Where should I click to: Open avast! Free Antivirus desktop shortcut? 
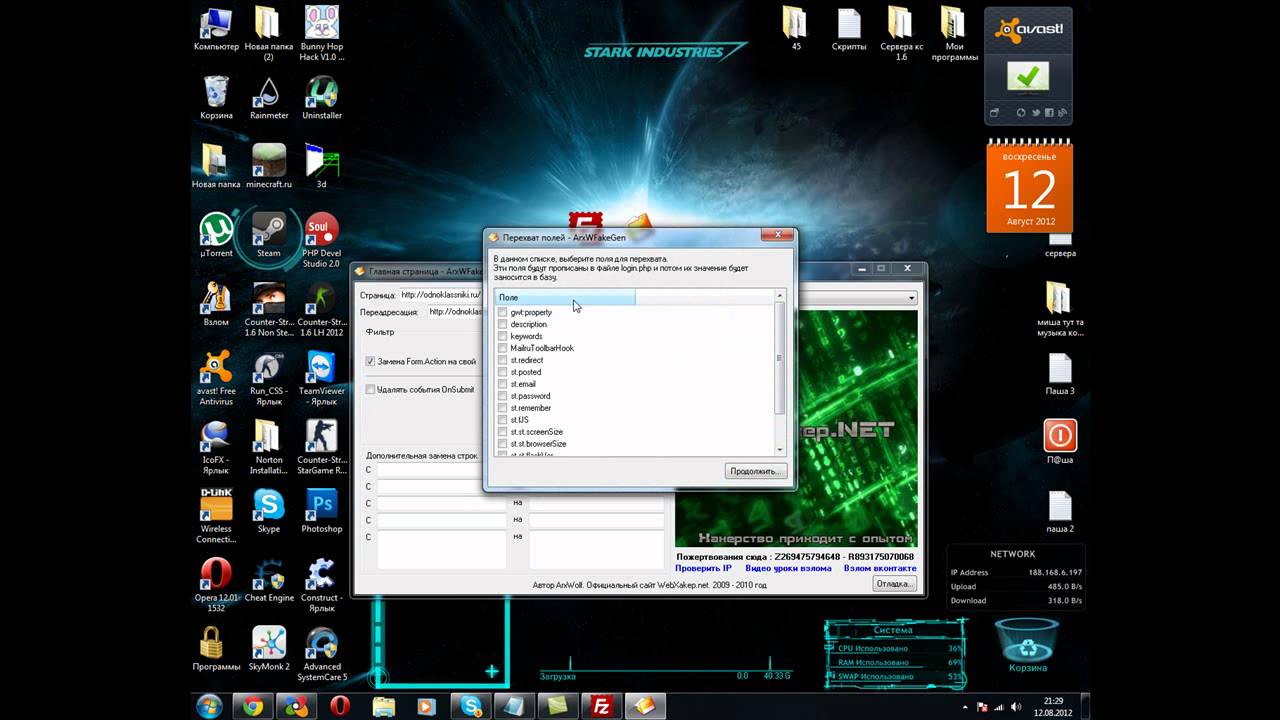[216, 378]
